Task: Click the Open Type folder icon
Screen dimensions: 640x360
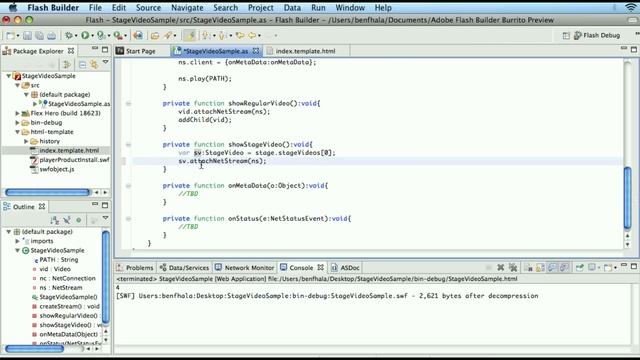Action: (x=155, y=36)
